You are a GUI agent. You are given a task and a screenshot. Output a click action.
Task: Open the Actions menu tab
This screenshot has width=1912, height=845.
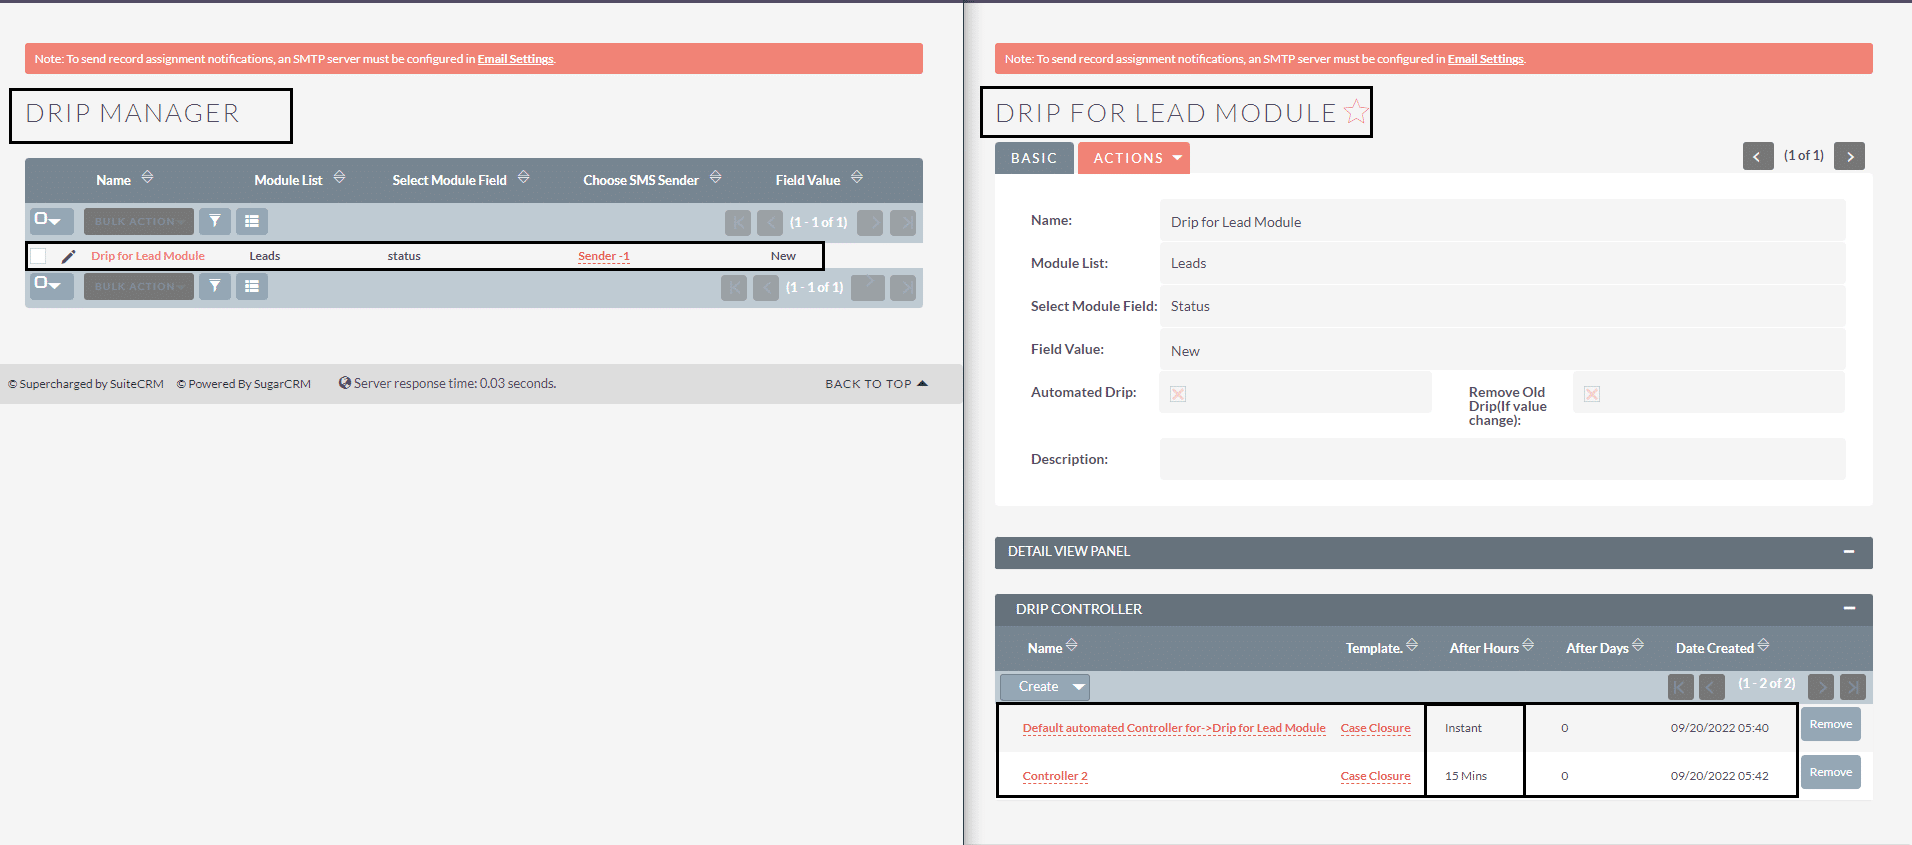1134,158
